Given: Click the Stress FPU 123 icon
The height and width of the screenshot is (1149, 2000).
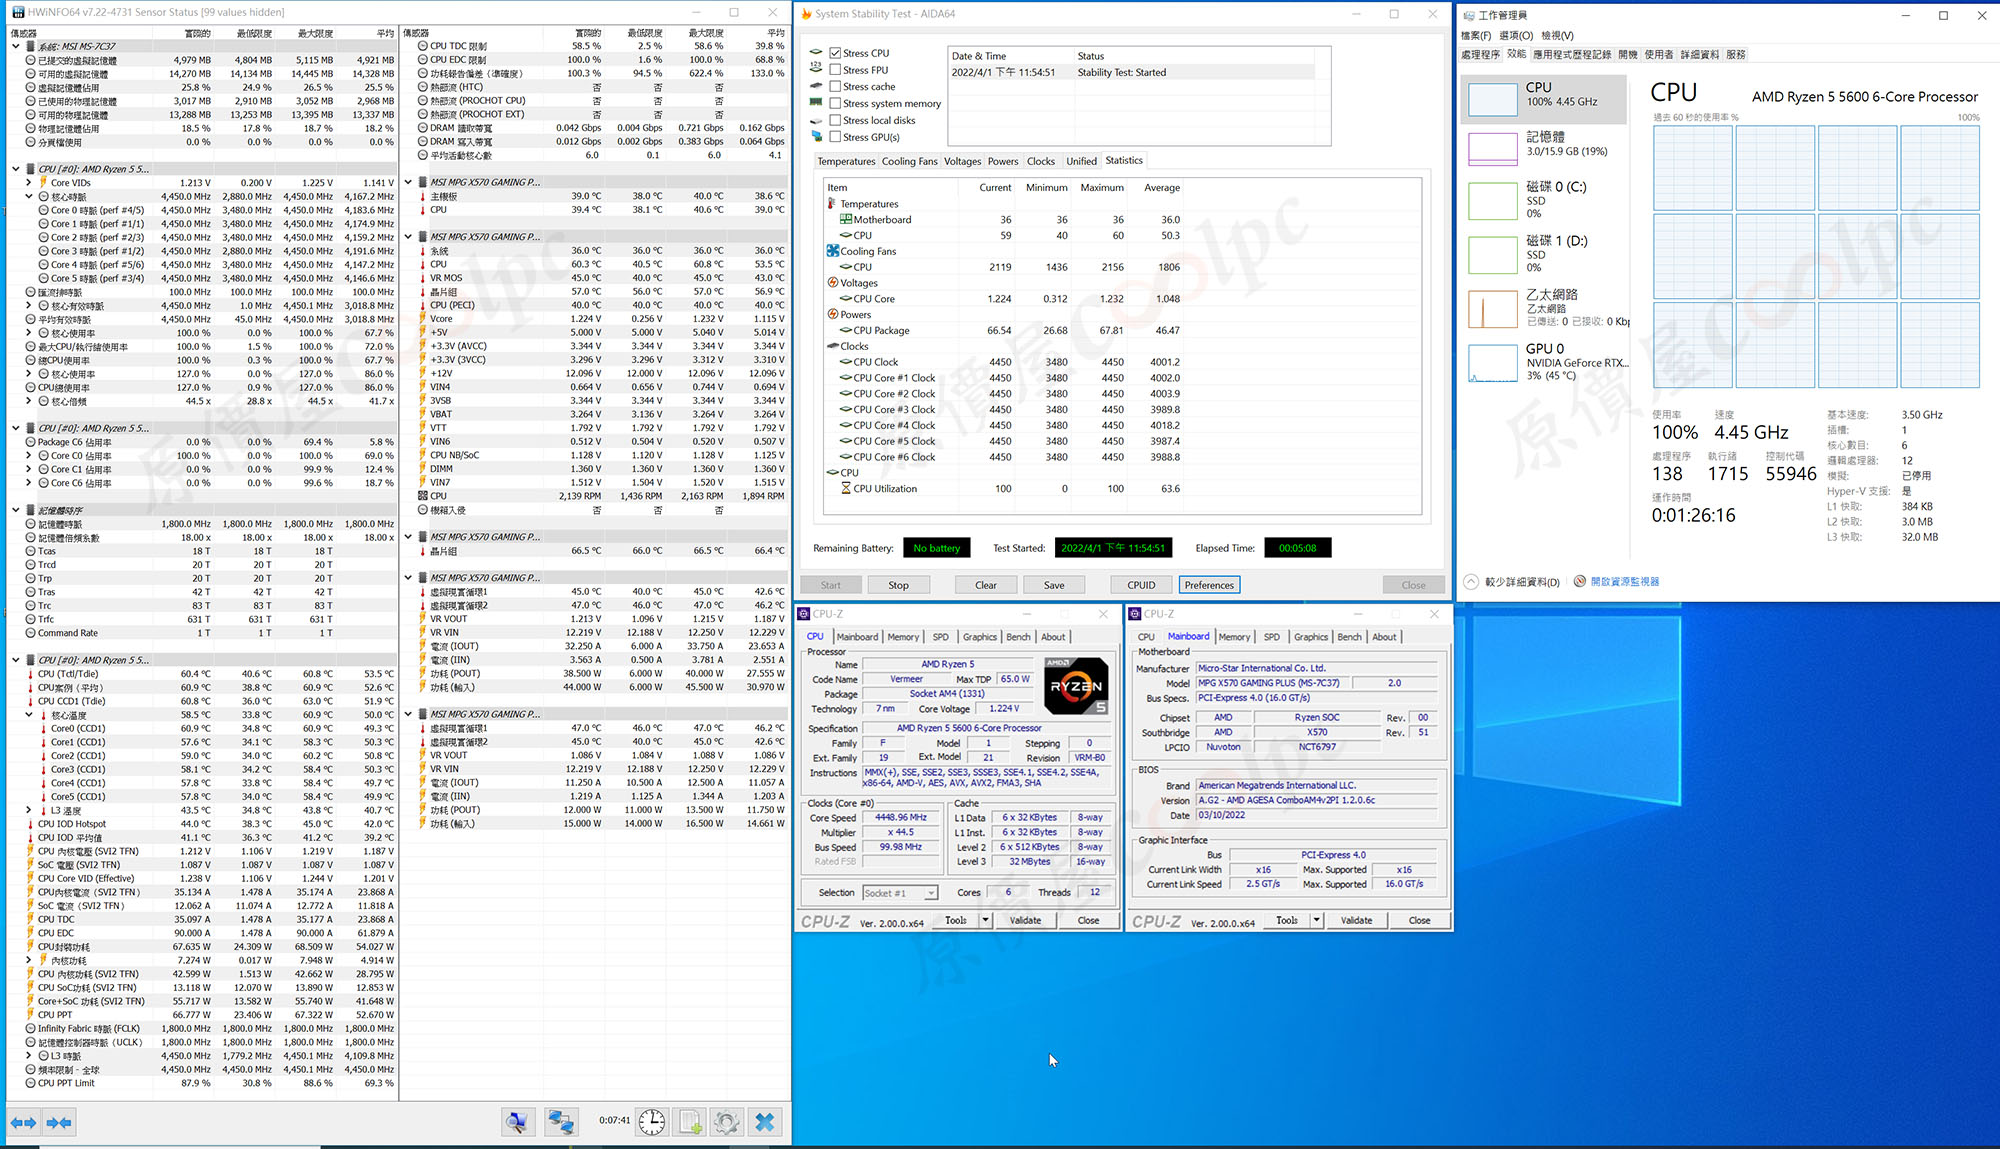Looking at the screenshot, I should click(x=816, y=69).
